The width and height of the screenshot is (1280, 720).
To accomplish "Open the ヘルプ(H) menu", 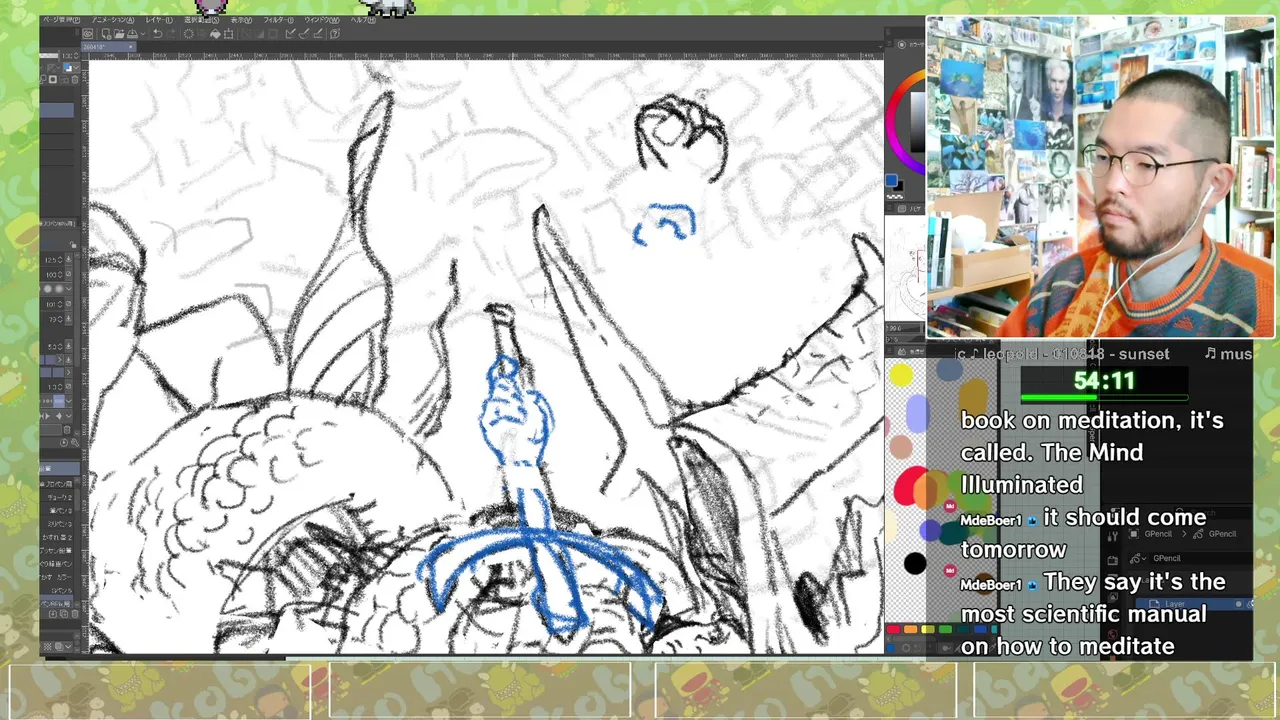I will click(x=363, y=20).
